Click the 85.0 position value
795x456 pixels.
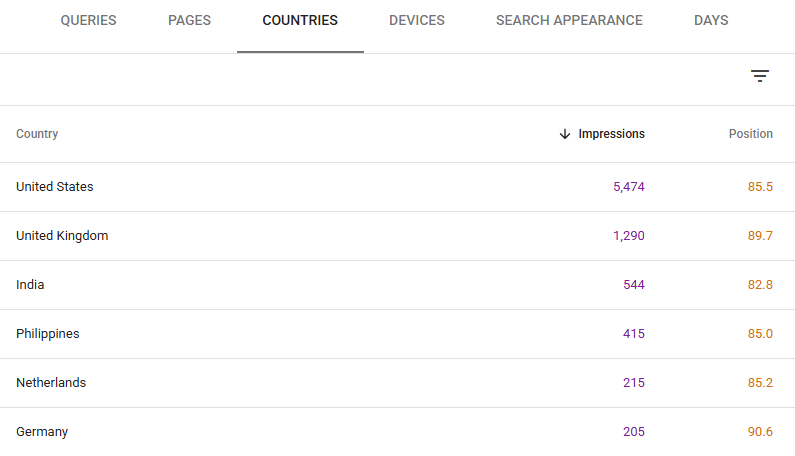760,334
